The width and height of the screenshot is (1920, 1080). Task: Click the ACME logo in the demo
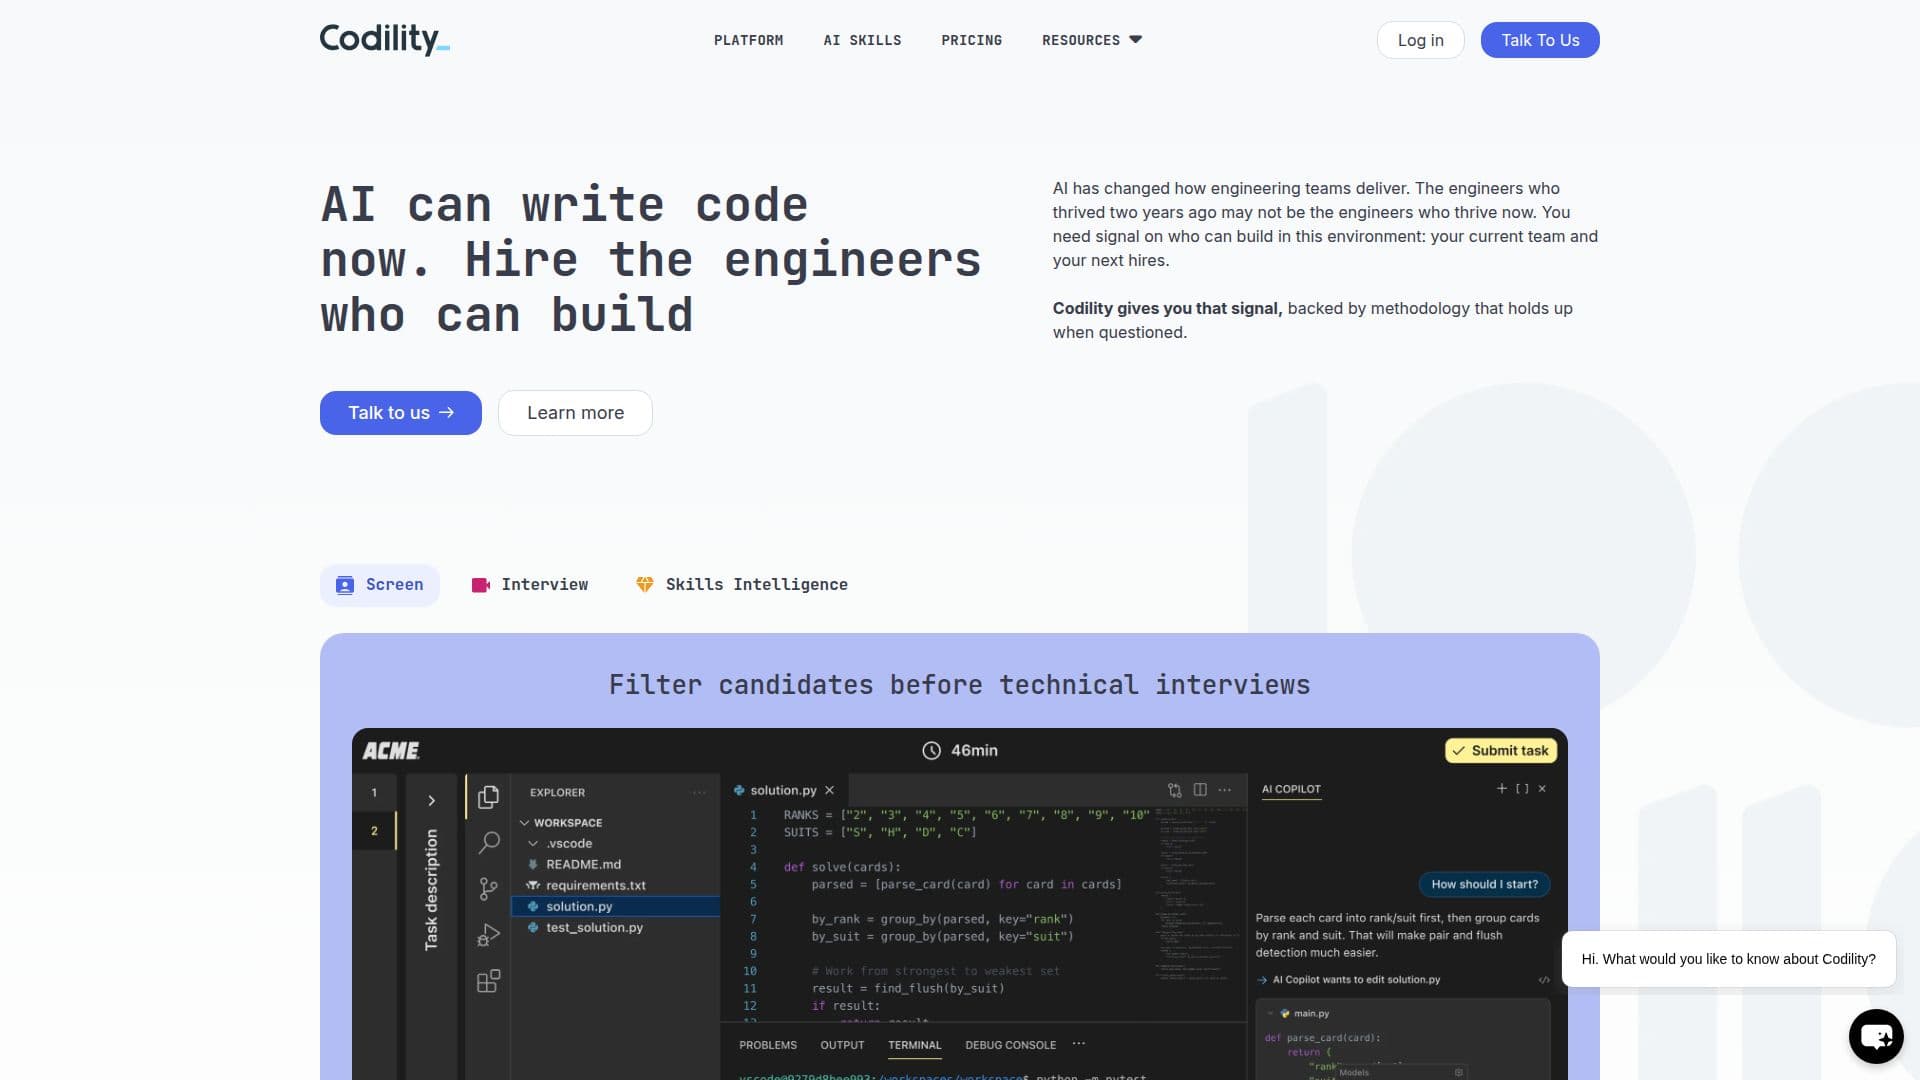pyautogui.click(x=391, y=751)
